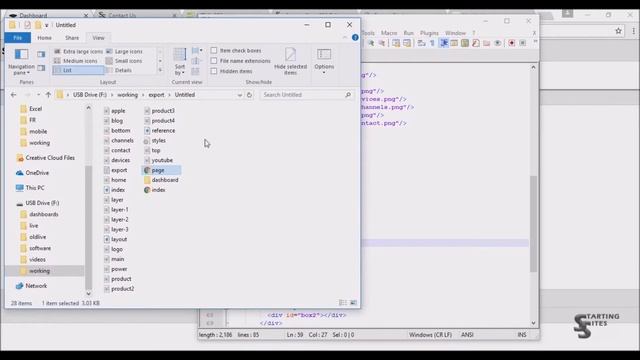Select This PC in the navigation pane

click(x=35, y=188)
